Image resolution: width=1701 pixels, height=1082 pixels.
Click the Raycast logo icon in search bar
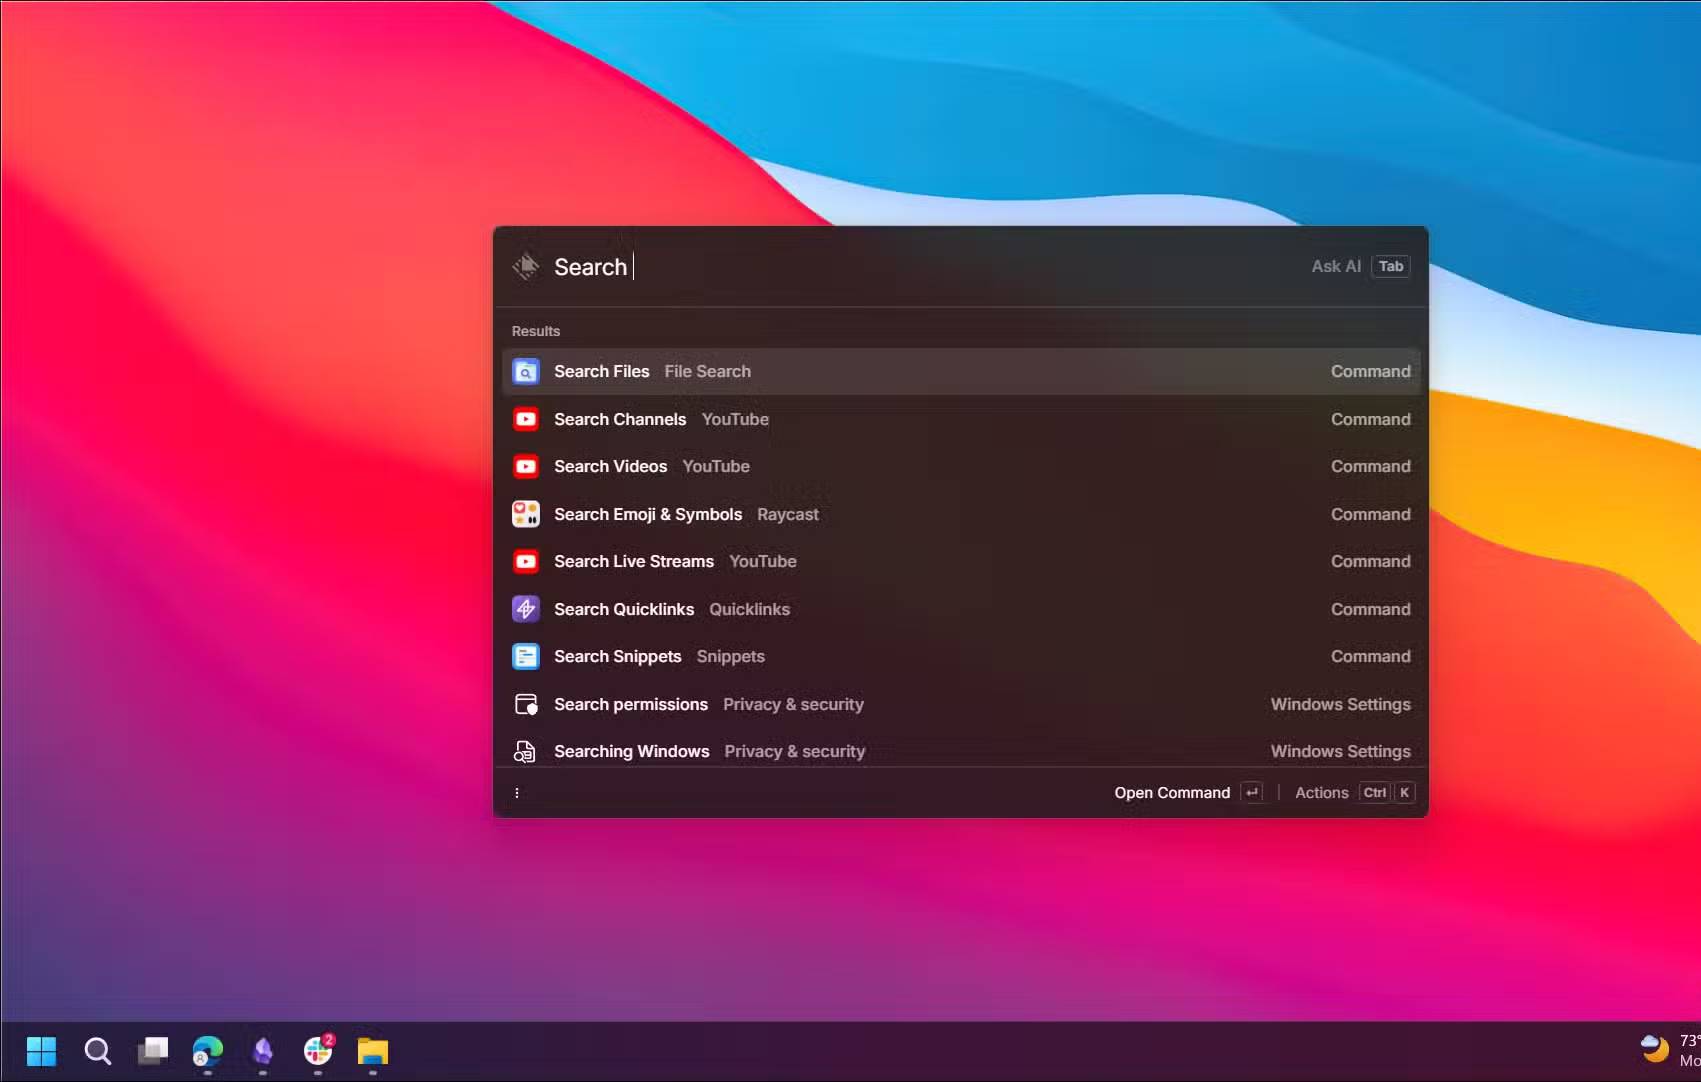tap(525, 266)
